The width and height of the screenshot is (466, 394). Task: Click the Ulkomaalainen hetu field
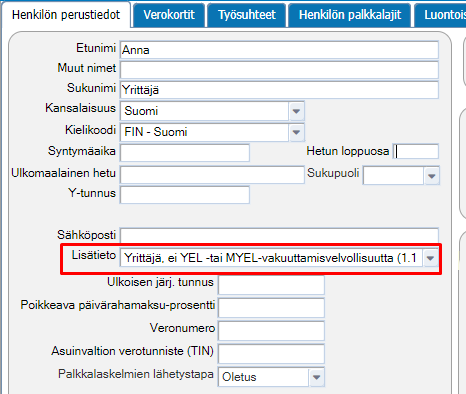click(212, 175)
